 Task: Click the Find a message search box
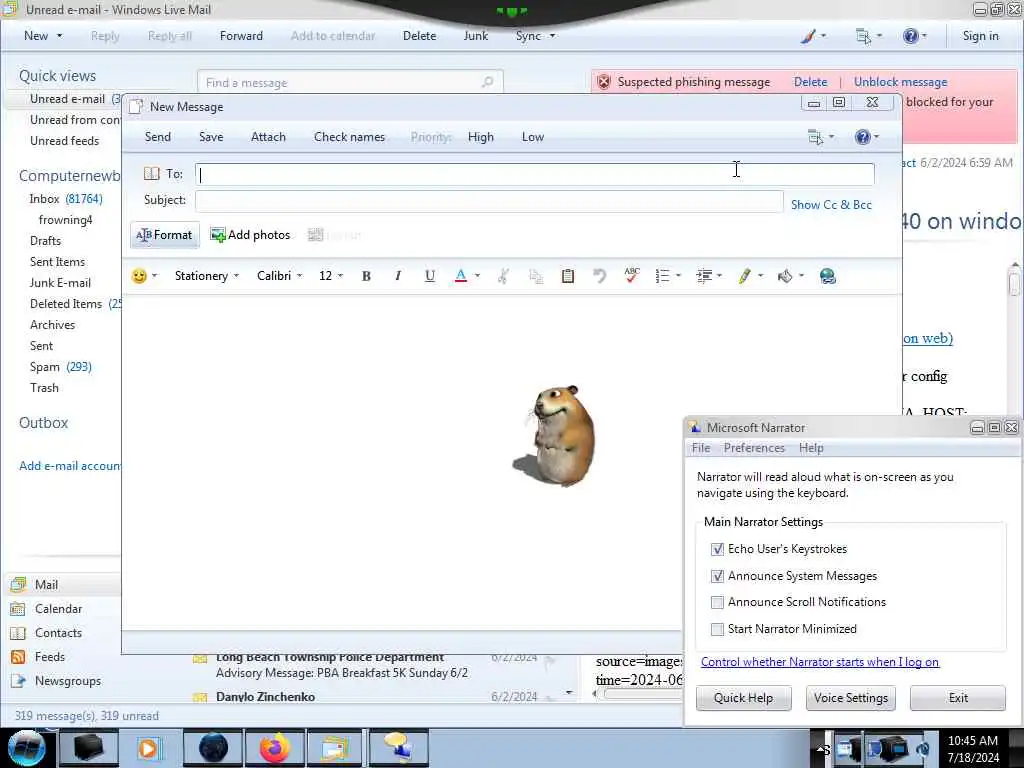click(x=350, y=83)
